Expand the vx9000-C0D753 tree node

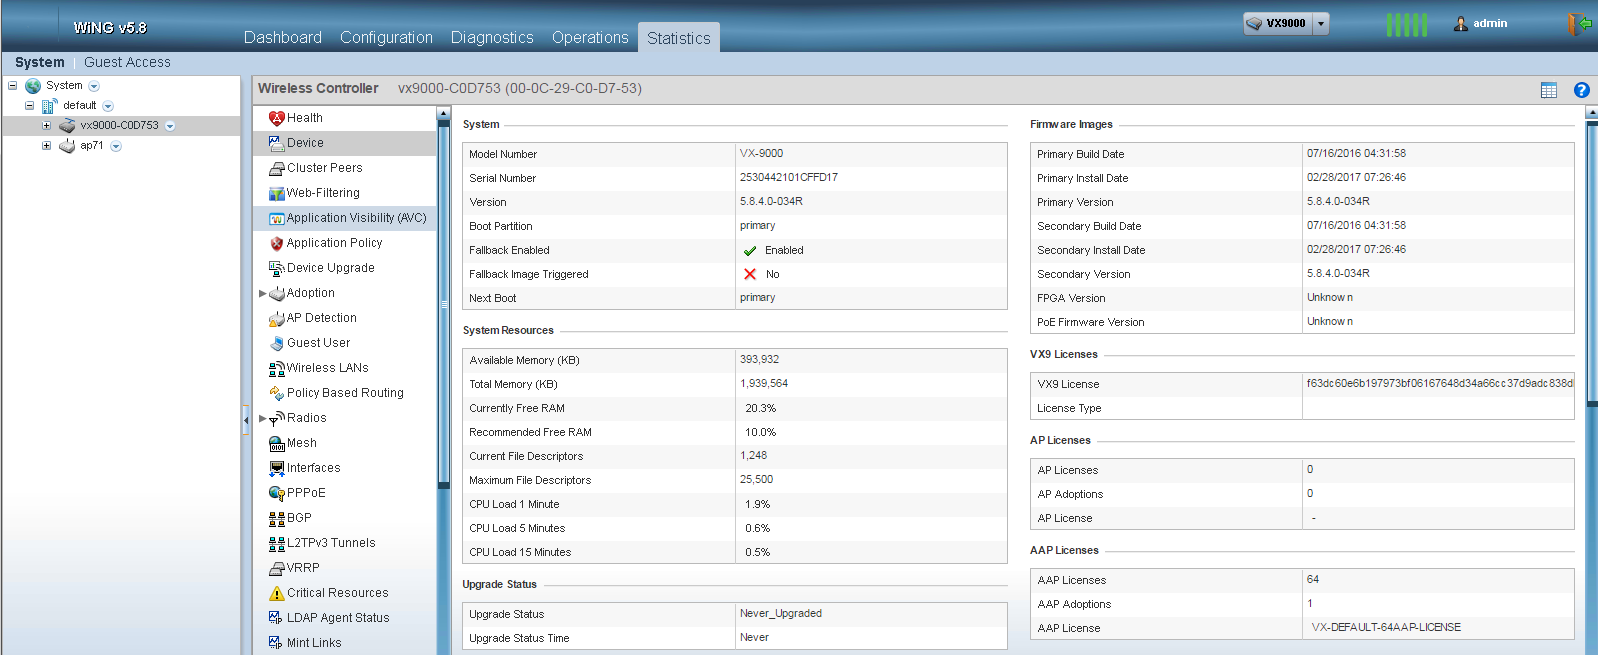point(46,126)
